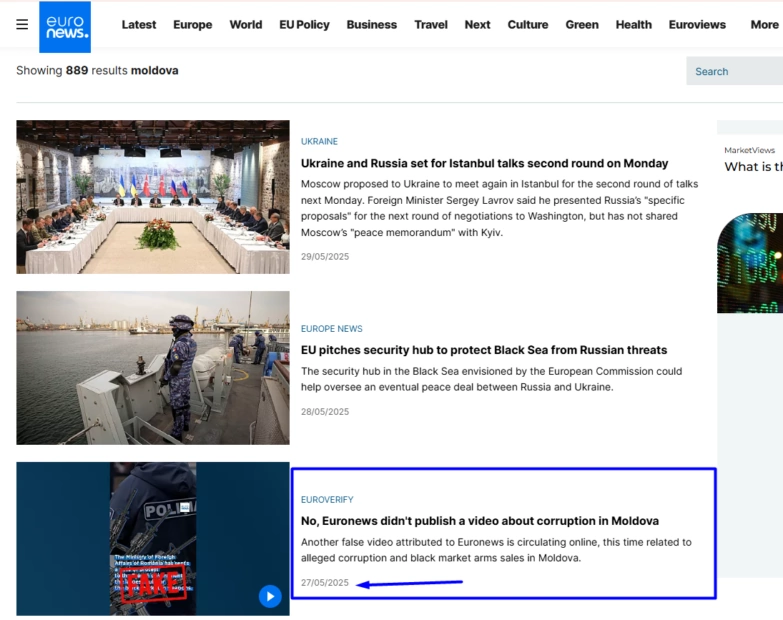783x620 pixels.
Task: Click the 28/05/2025 date
Action: (325, 412)
